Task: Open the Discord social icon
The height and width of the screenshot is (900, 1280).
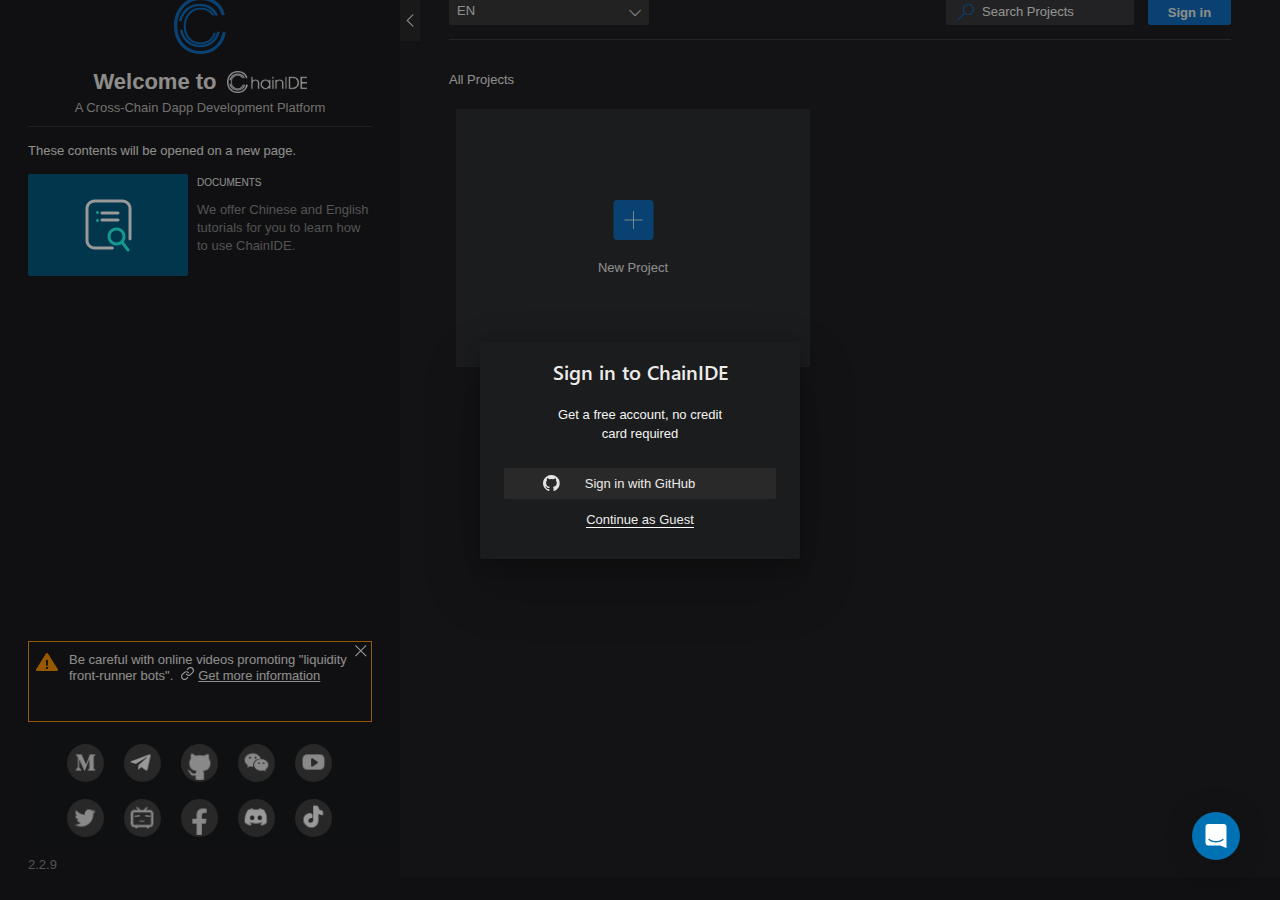Action: coord(256,818)
